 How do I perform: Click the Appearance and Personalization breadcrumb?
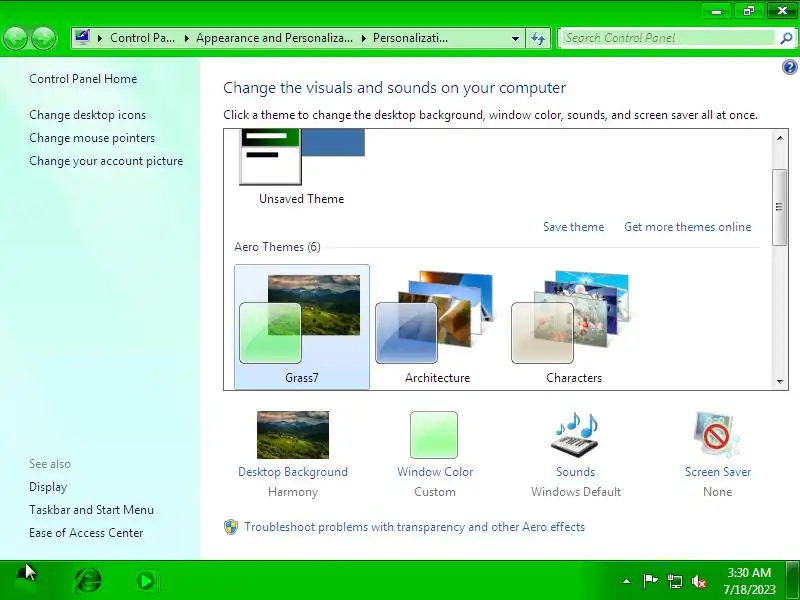click(x=274, y=38)
